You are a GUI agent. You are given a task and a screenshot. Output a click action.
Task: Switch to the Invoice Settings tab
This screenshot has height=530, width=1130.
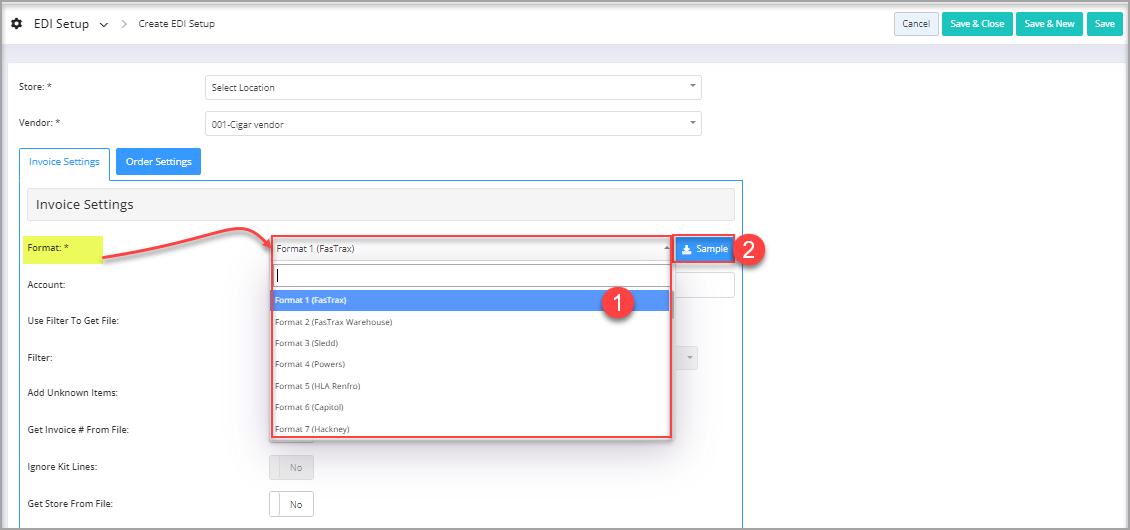64,162
